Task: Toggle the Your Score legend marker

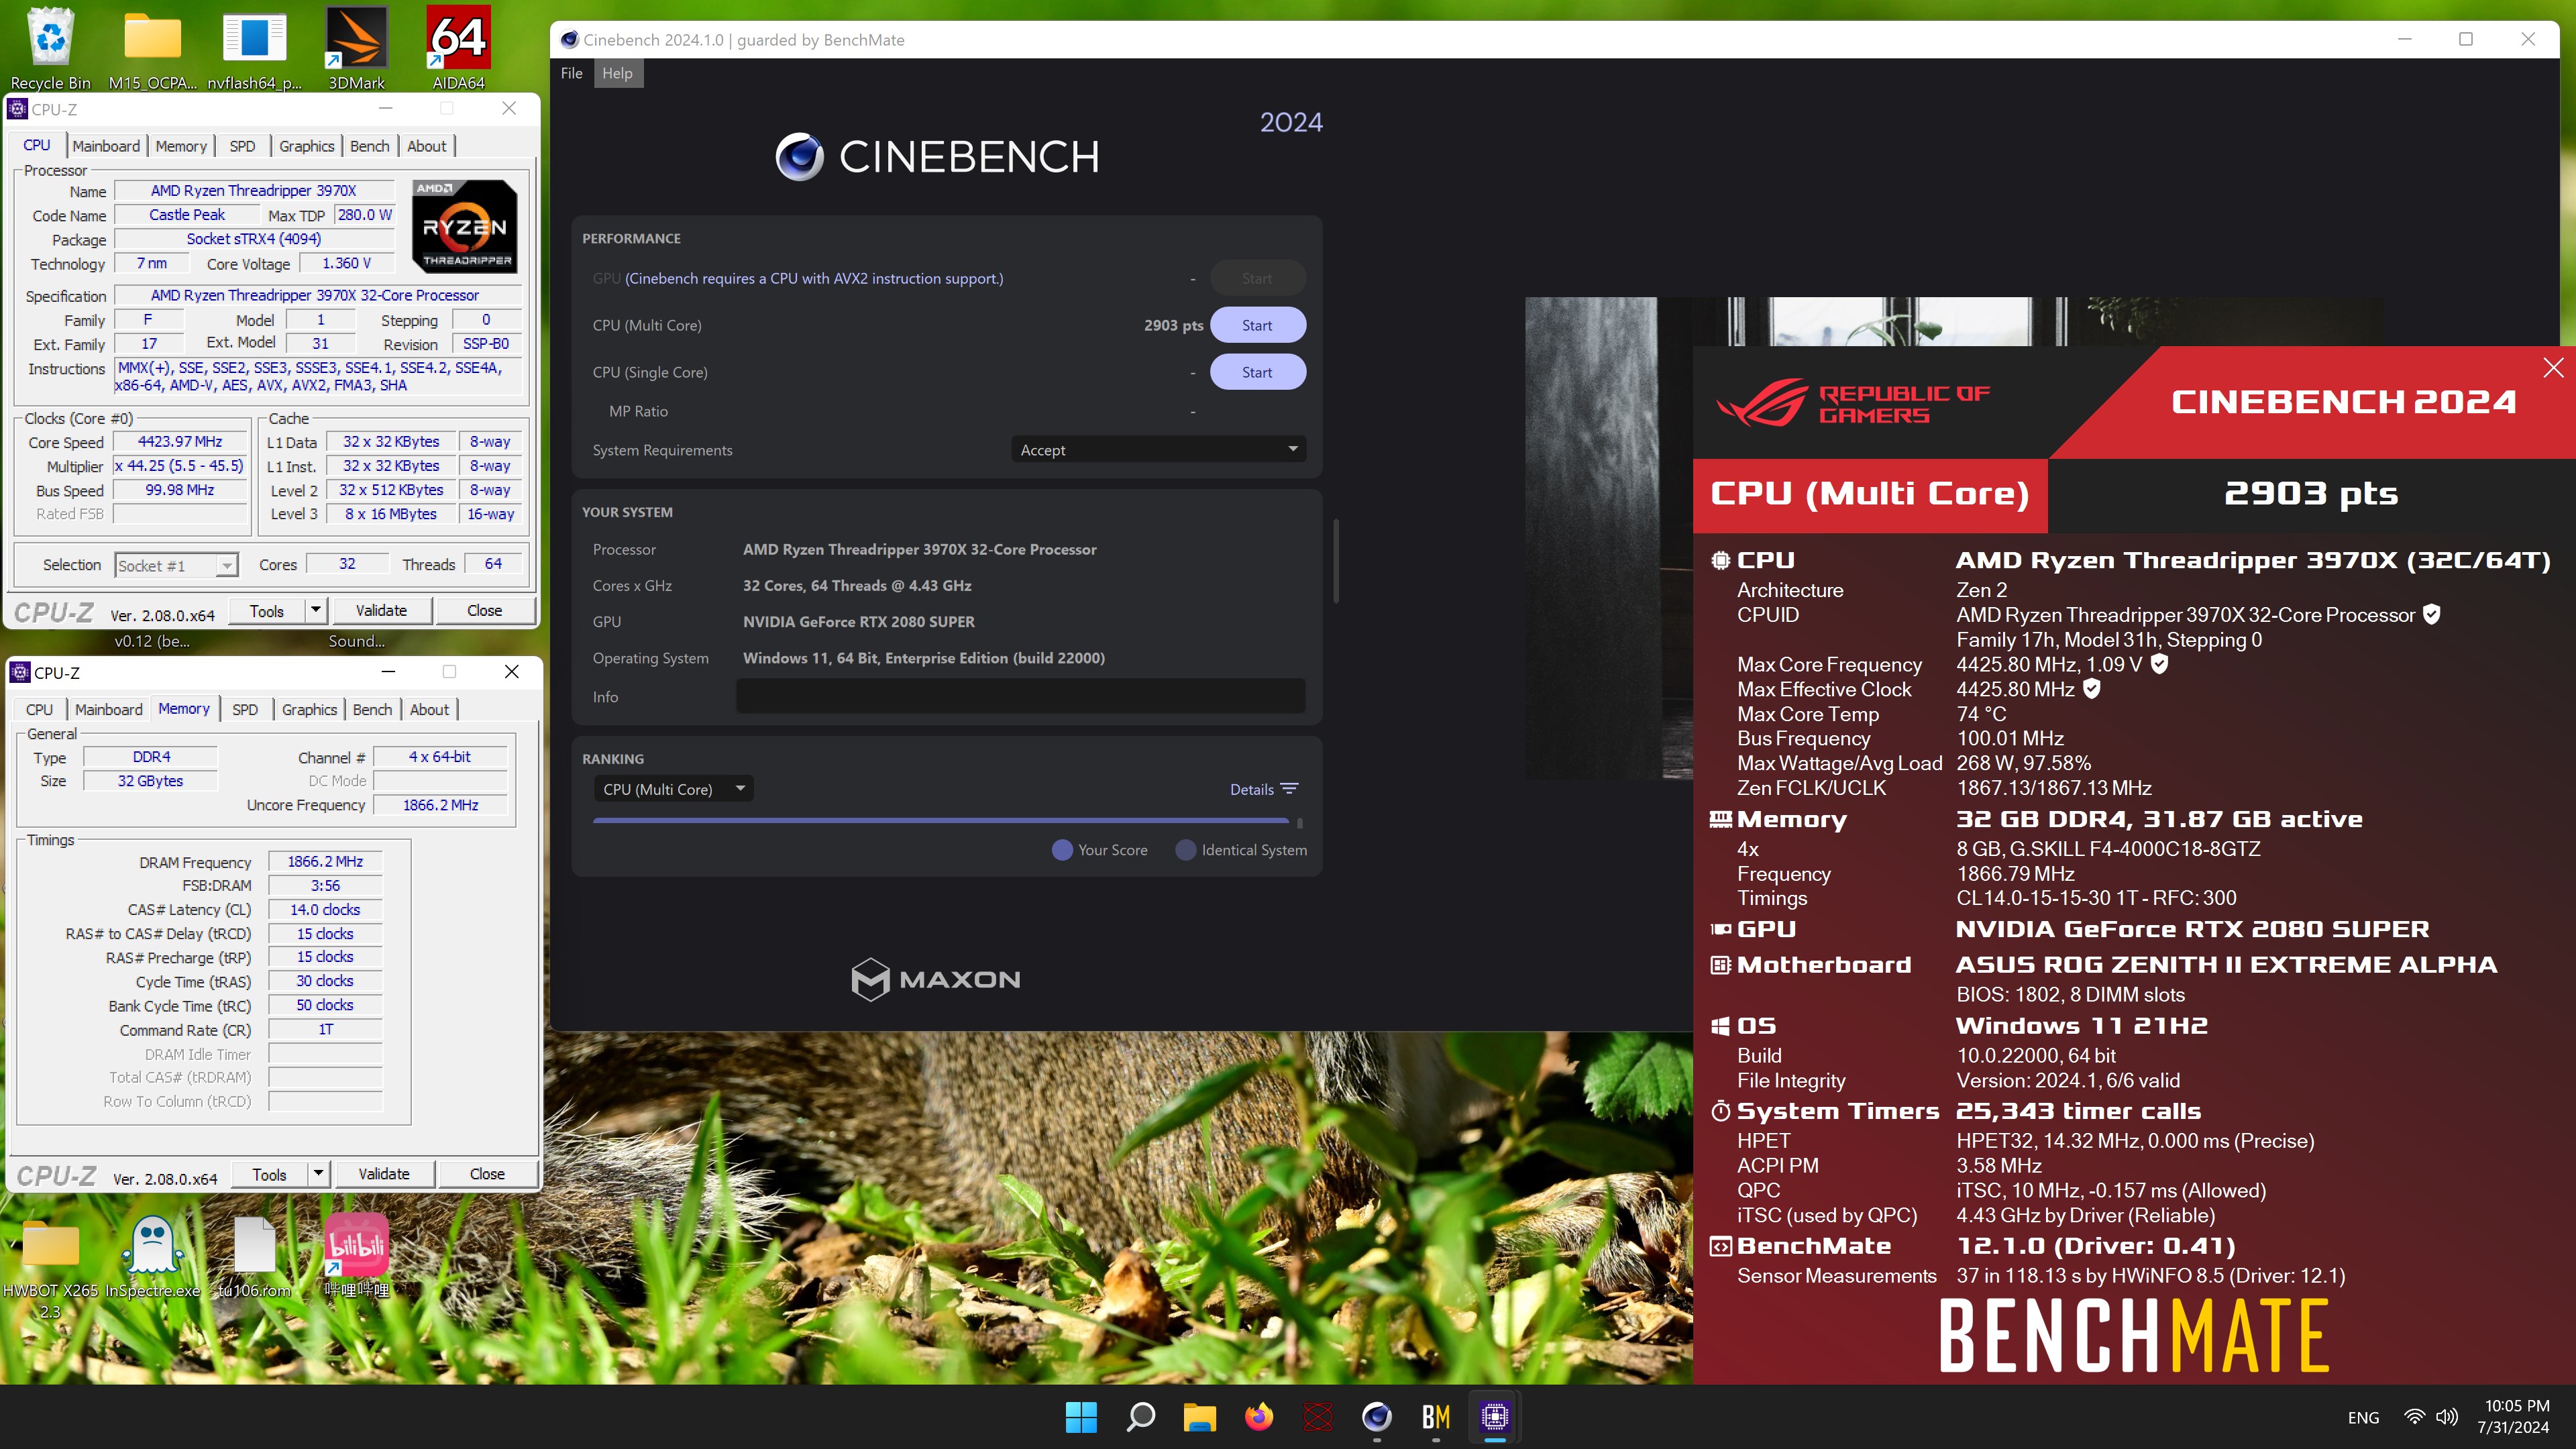Action: click(x=1062, y=850)
